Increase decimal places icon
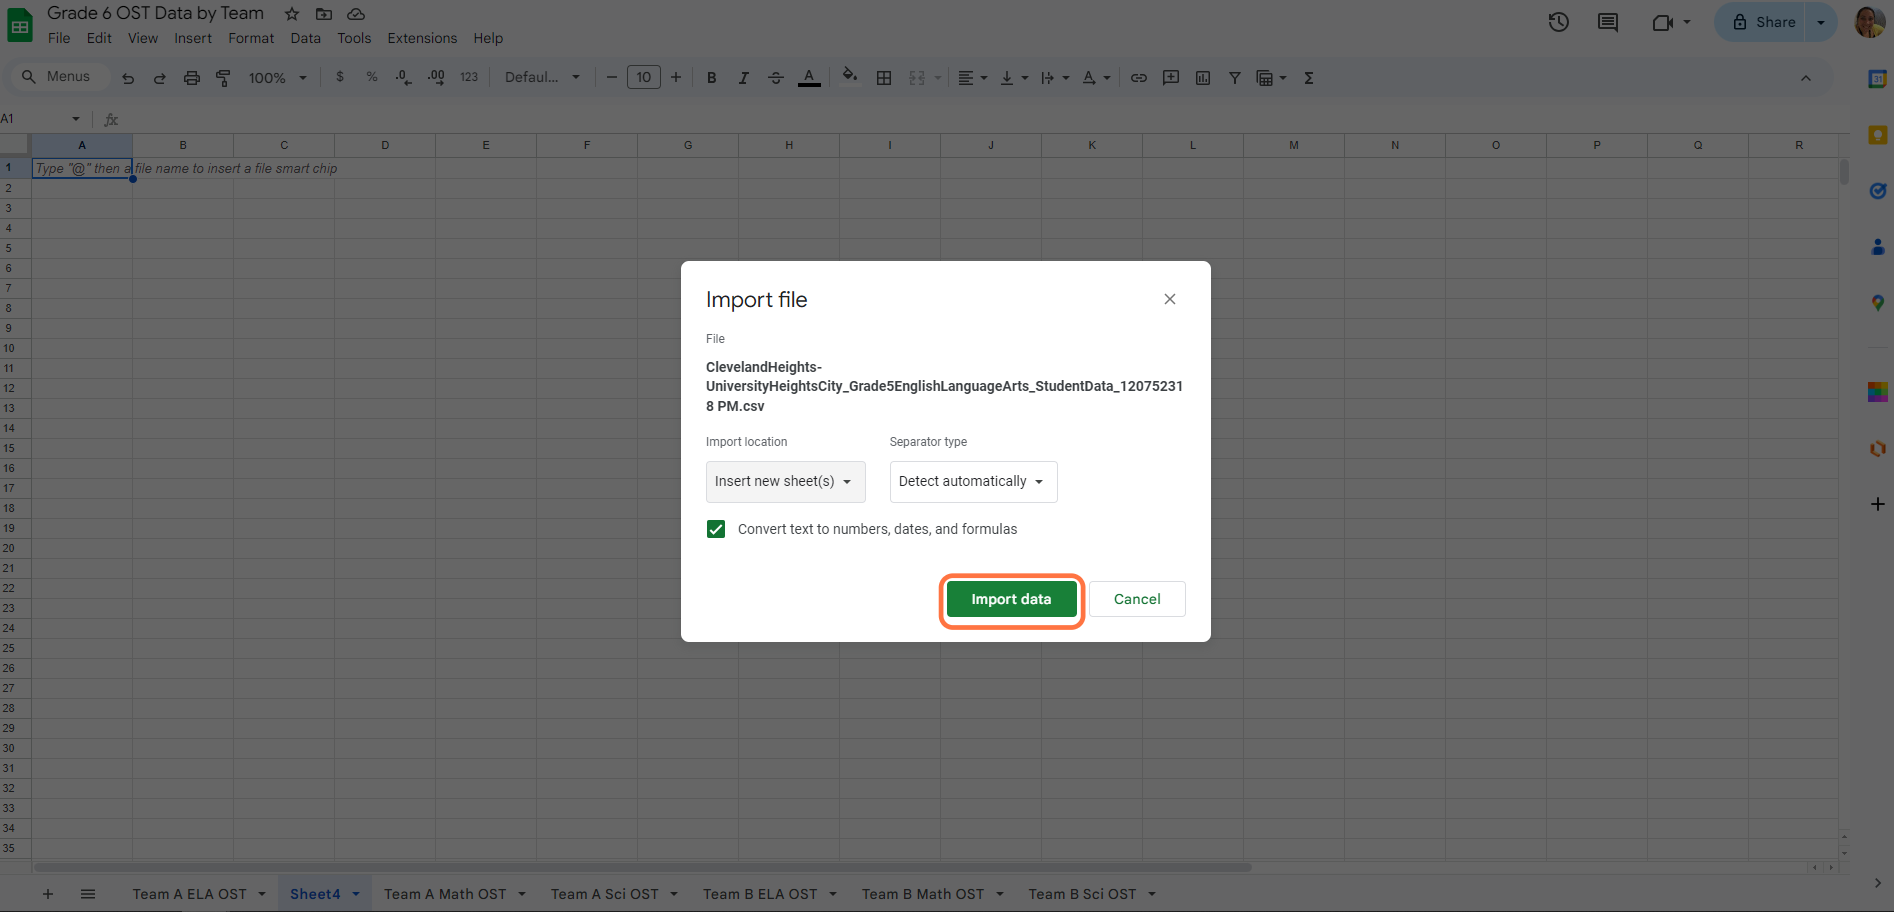 tap(436, 77)
